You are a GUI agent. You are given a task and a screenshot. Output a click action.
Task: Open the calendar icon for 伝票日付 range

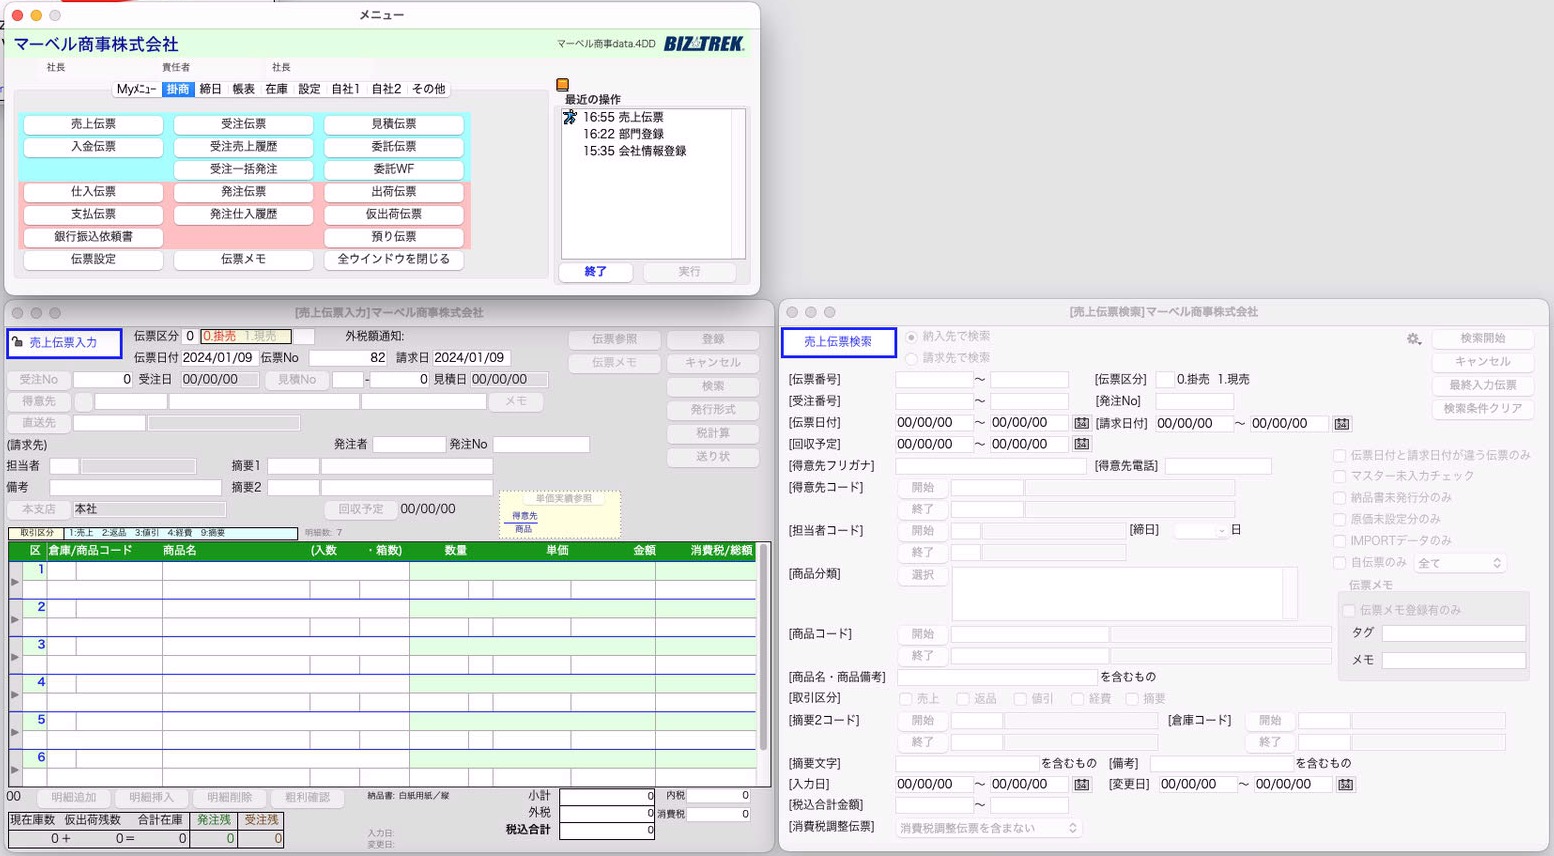pyautogui.click(x=1081, y=423)
